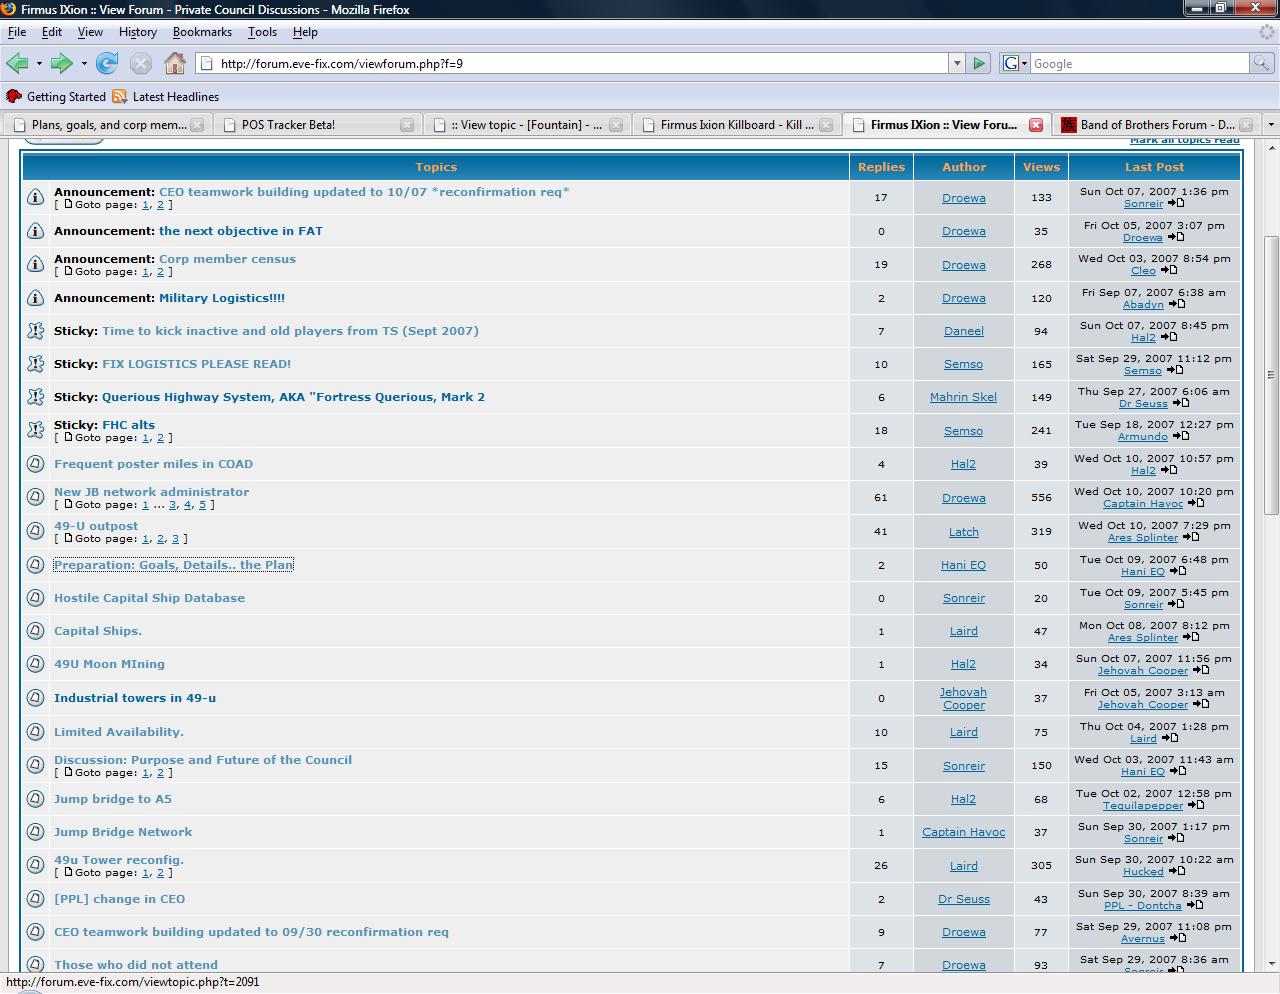The width and height of the screenshot is (1280, 994).
Task: Open 'Frequent poster miles in COAD' topic
Action: pos(153,464)
